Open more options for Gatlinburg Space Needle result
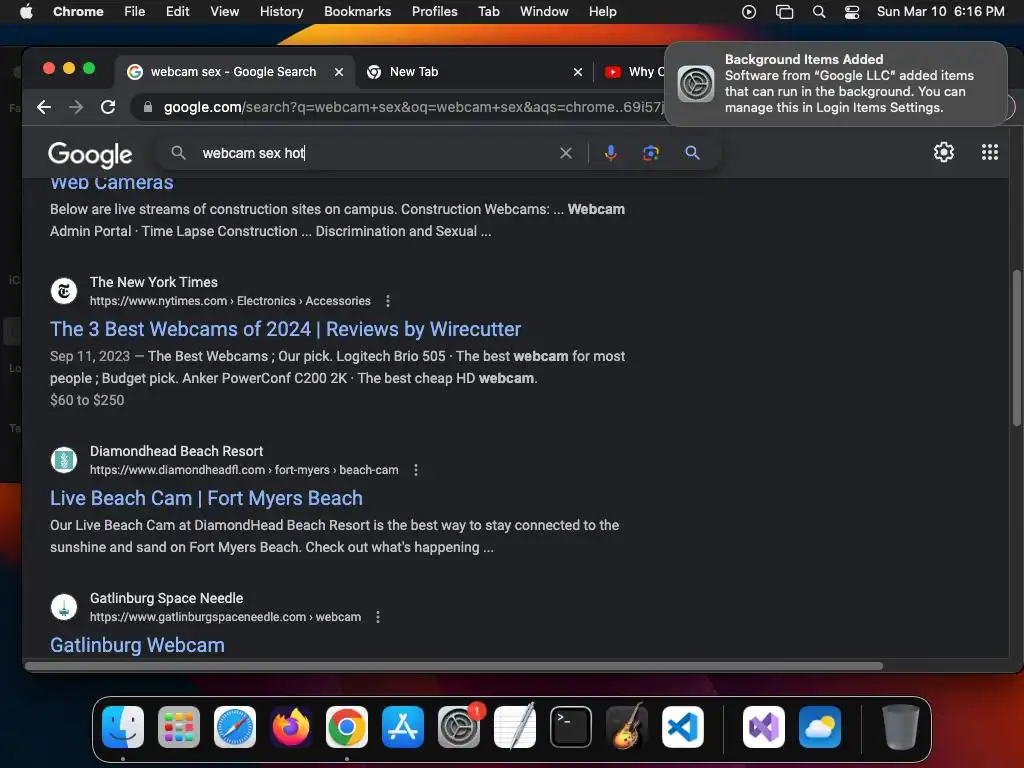Image resolution: width=1024 pixels, height=768 pixels. tap(378, 617)
